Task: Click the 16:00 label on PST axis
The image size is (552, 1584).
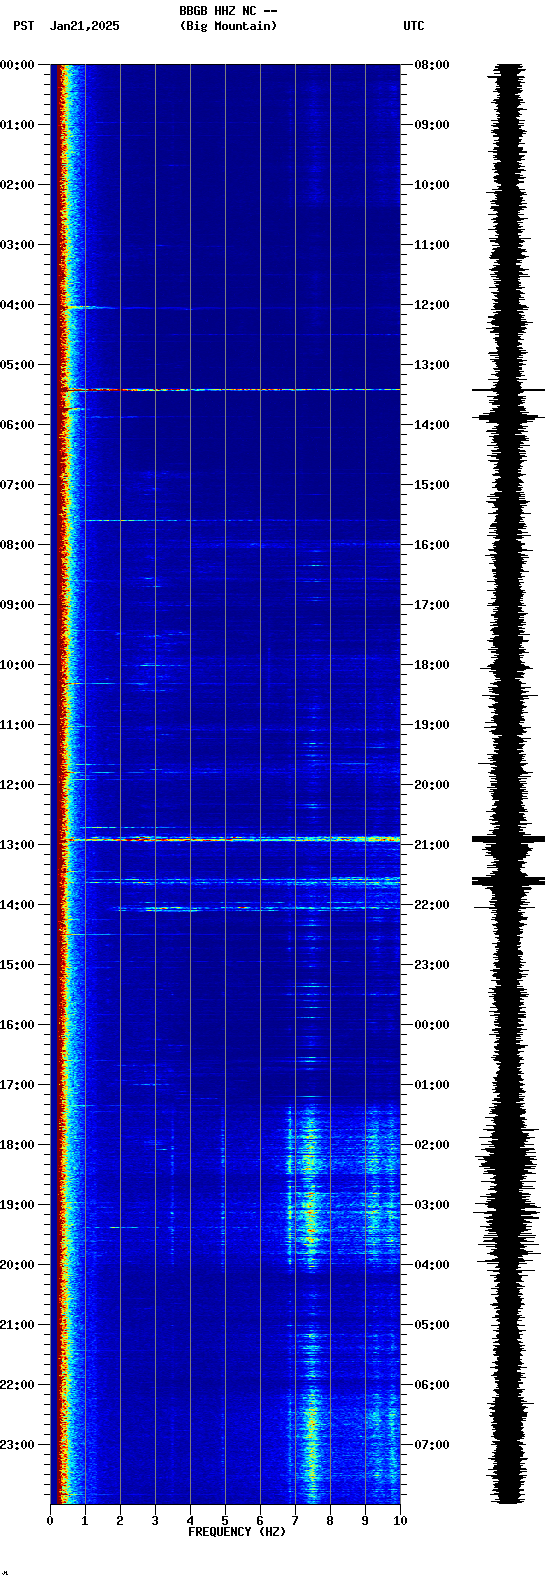Action: pyautogui.click(x=17, y=1025)
